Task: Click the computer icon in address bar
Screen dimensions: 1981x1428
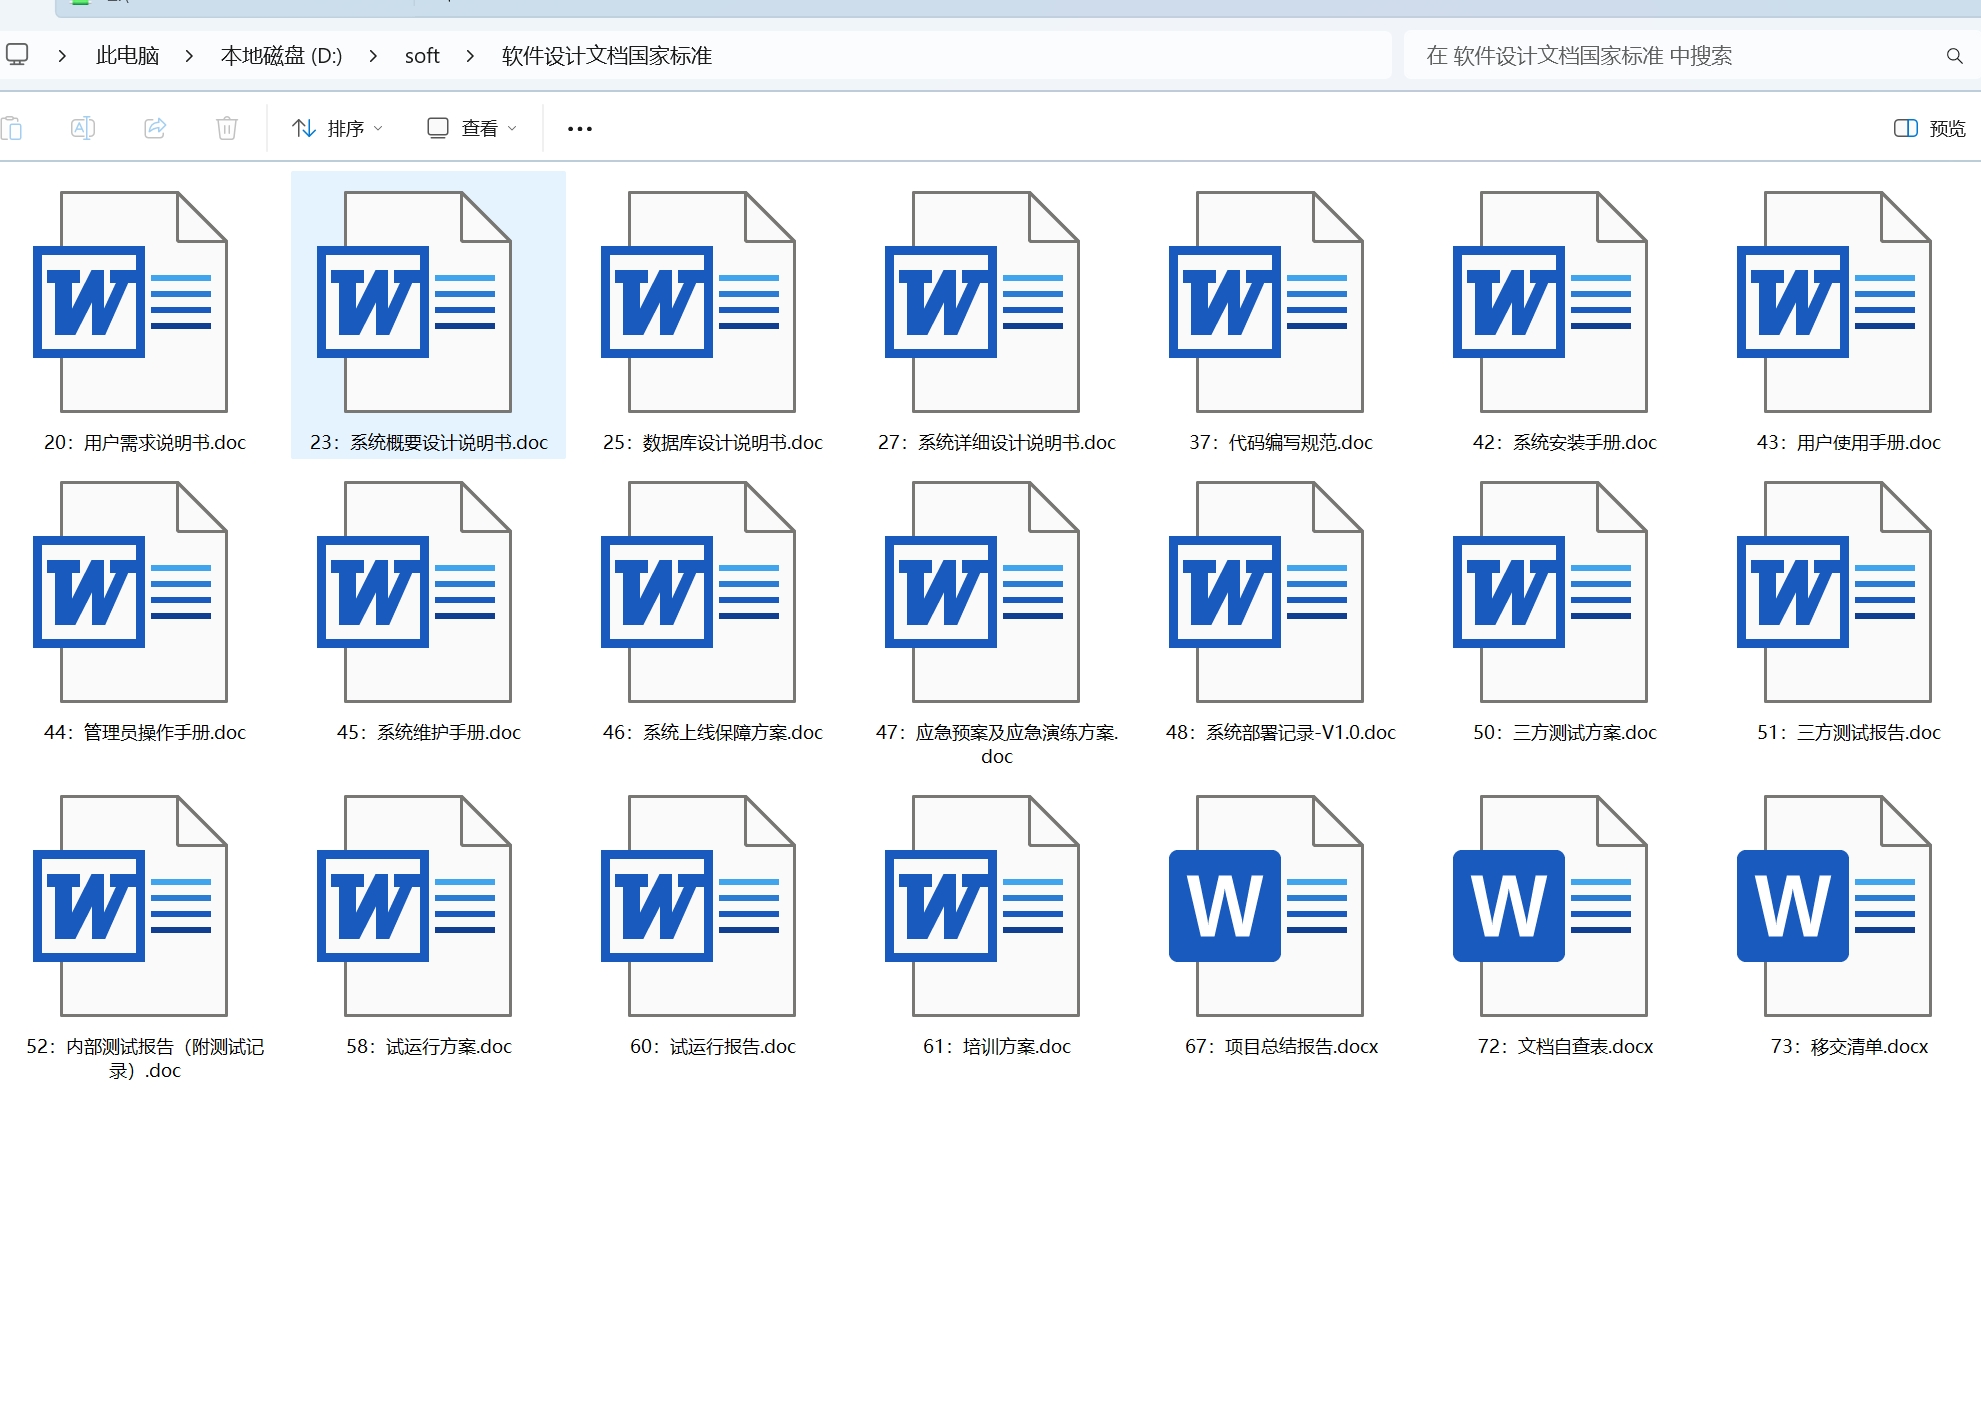Action: coord(17,54)
